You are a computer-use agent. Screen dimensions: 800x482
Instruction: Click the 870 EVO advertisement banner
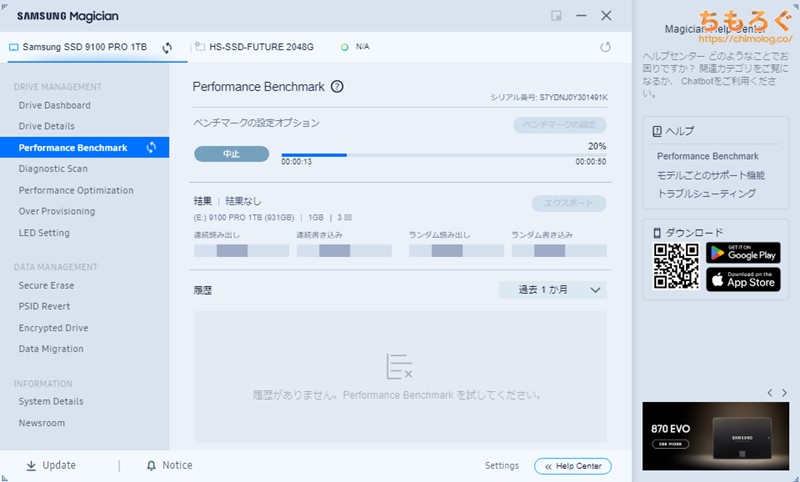click(715, 436)
